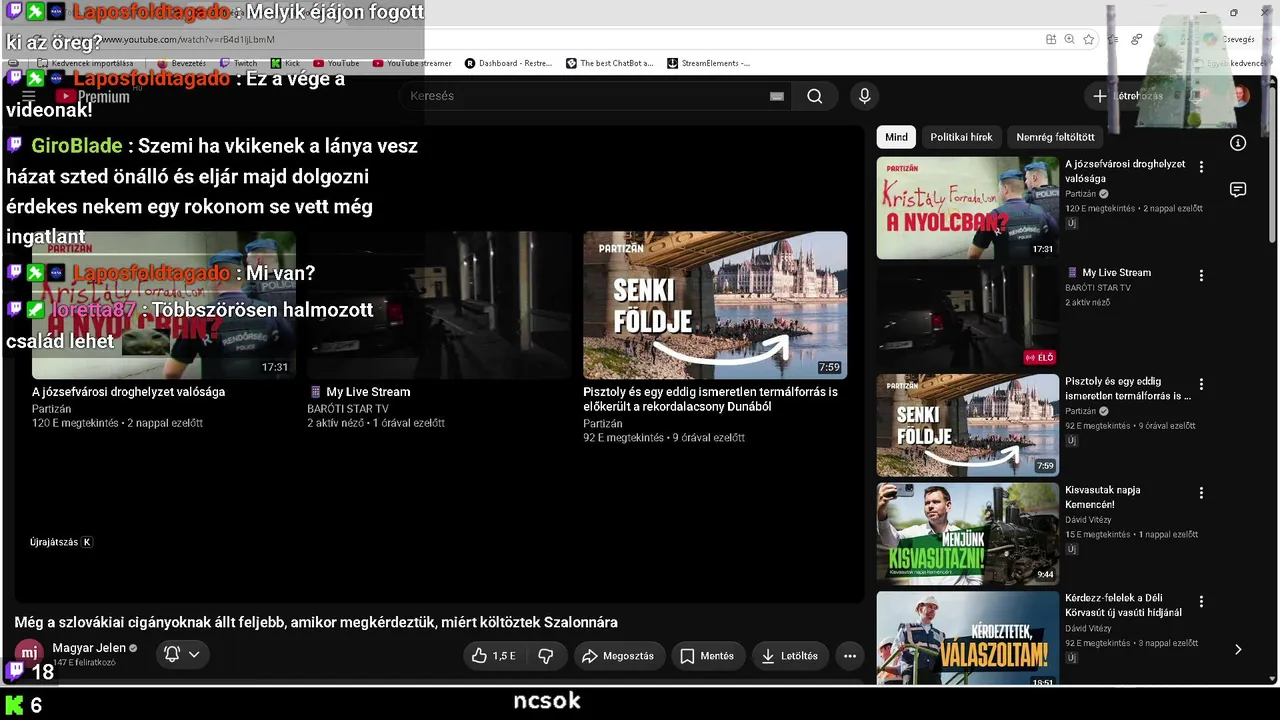Open the live chat panel icon
This screenshot has width=1280, height=720.
(1238, 190)
